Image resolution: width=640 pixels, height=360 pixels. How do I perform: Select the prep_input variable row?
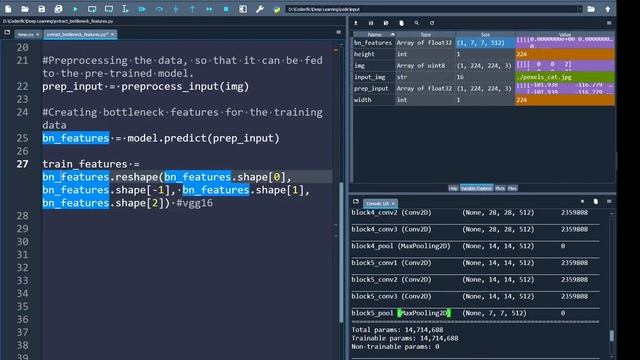coord(484,89)
